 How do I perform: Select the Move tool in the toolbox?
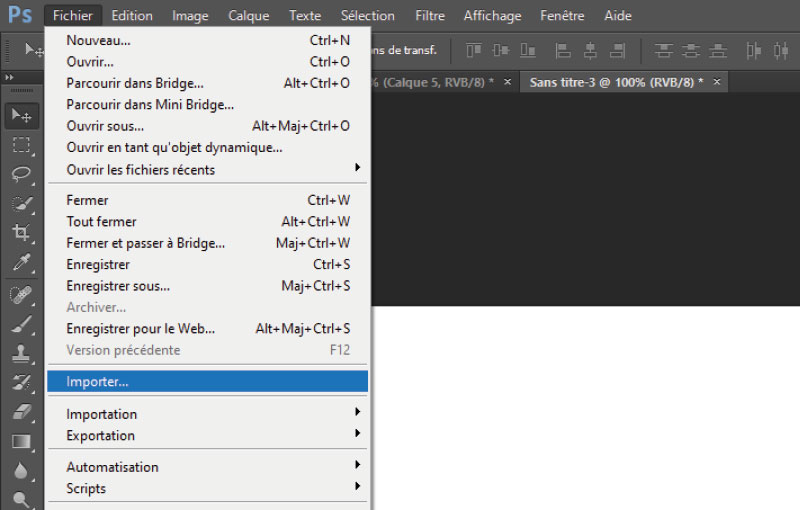(22, 116)
